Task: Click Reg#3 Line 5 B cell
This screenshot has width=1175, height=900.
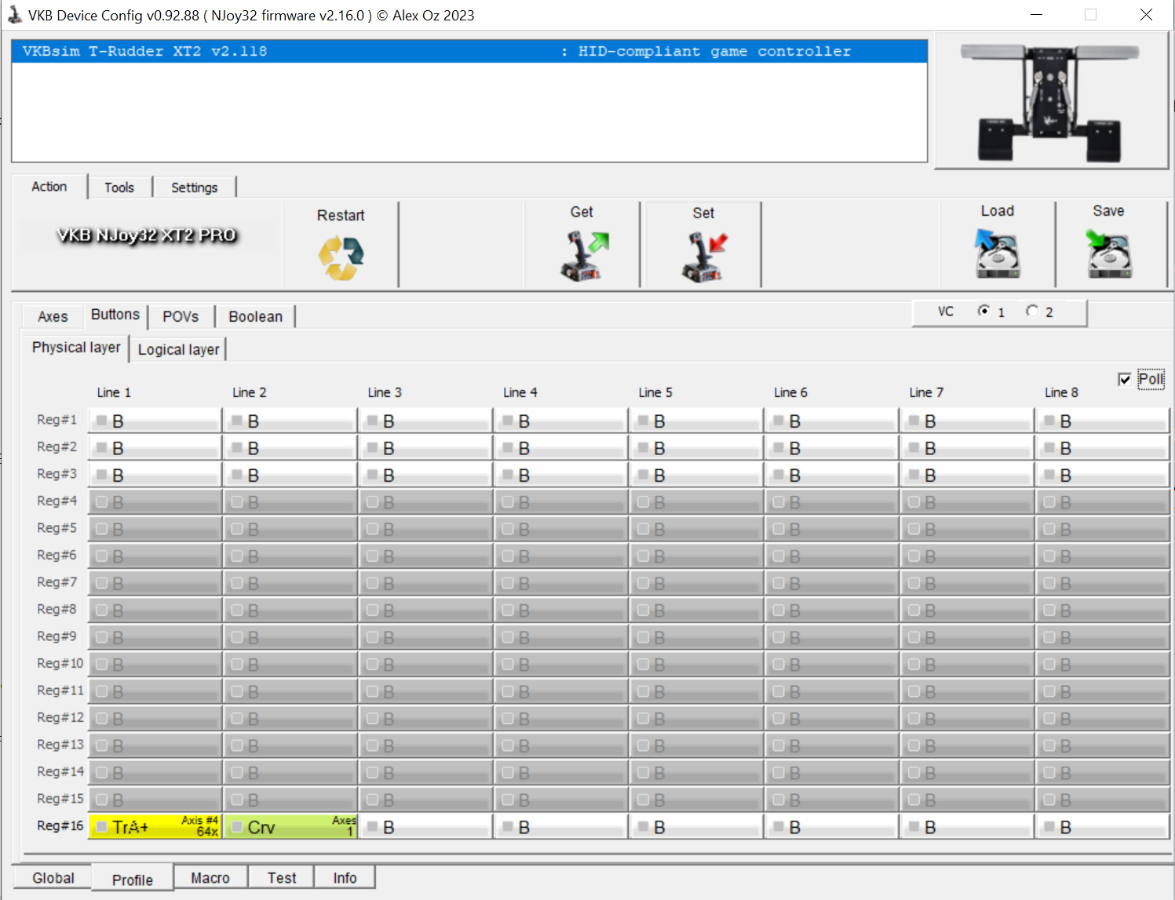Action: (697, 475)
